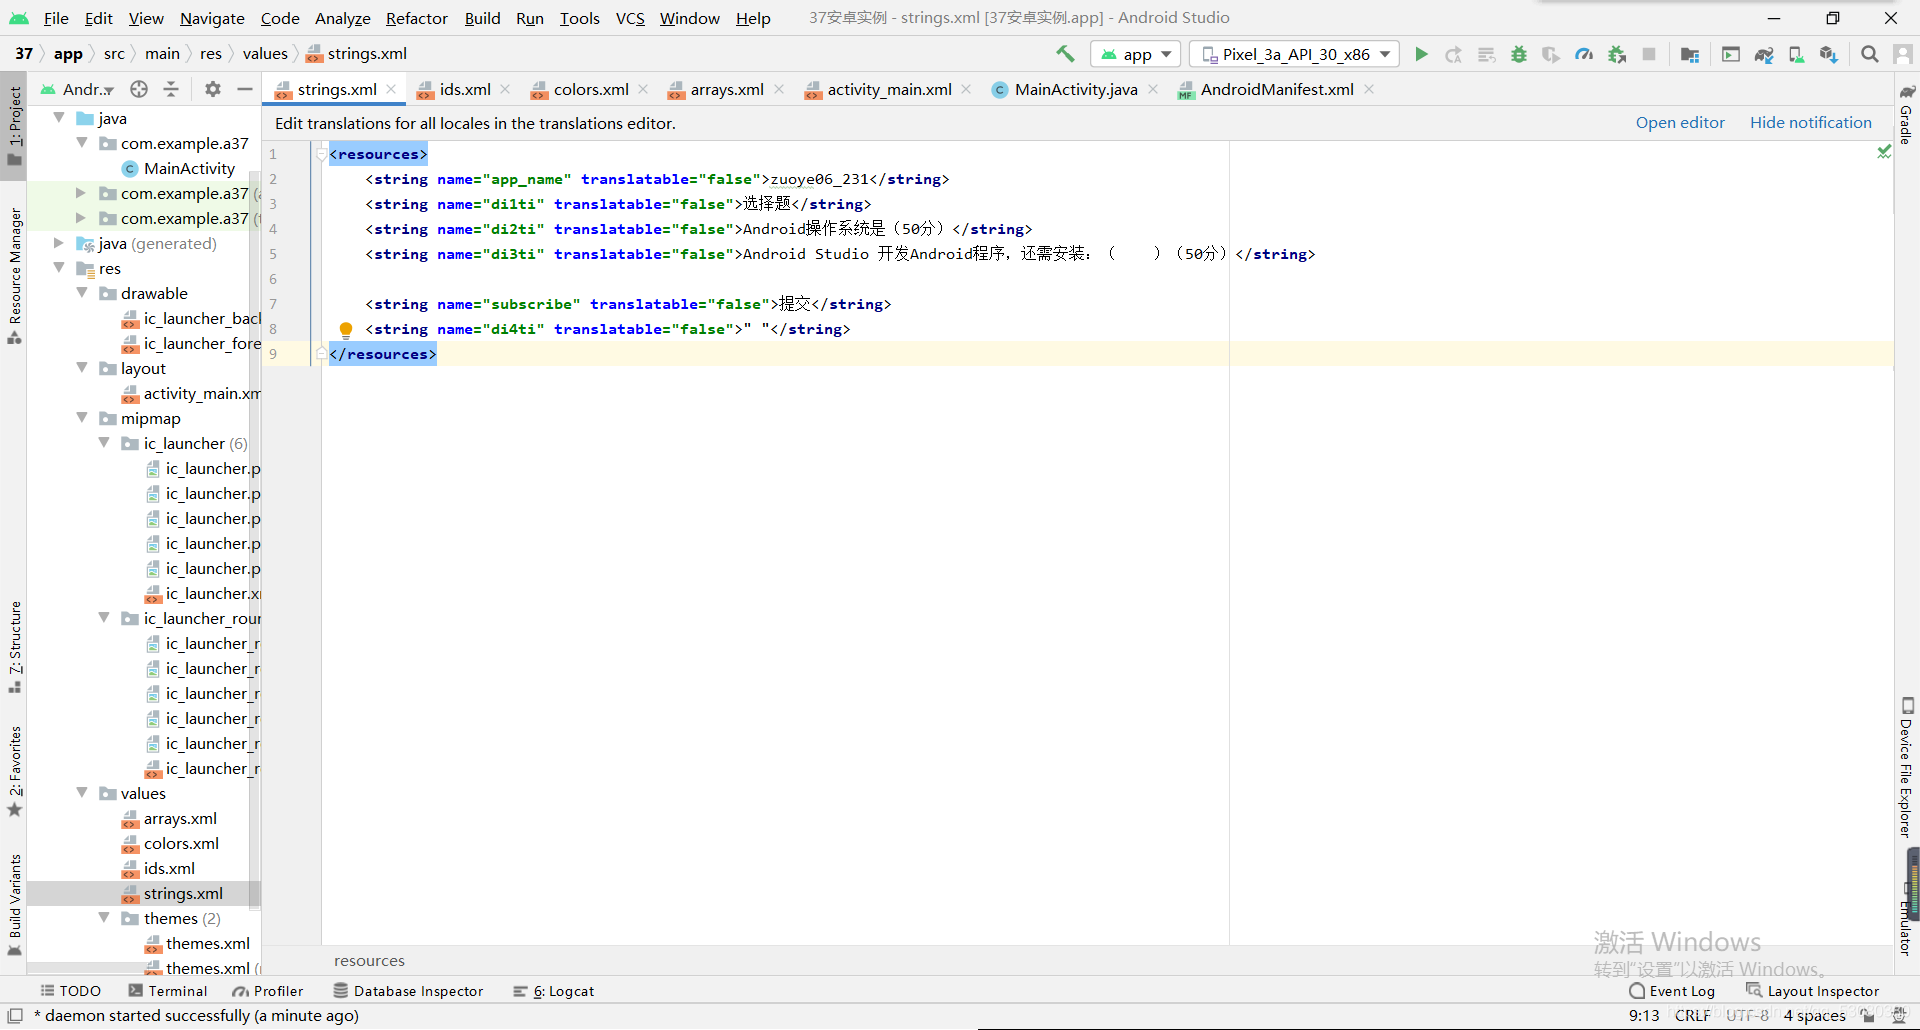
Task: Toggle tool window bars icon in status bar
Action: 15,1016
